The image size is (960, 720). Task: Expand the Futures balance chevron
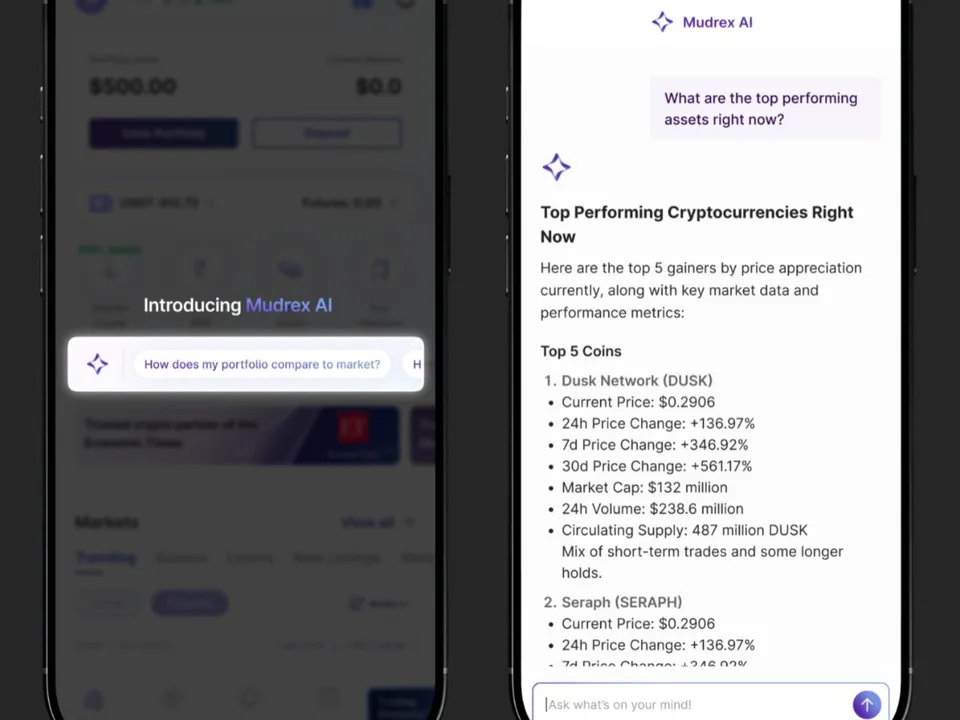point(393,203)
